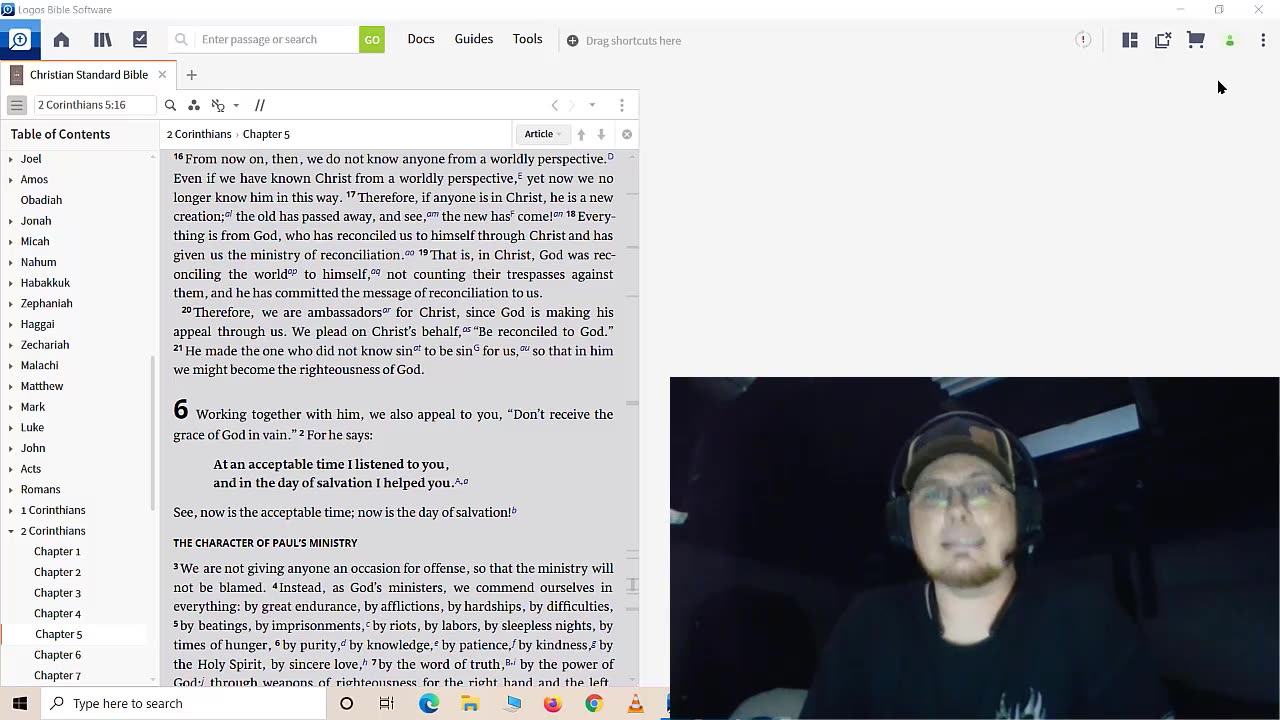Toggle the table of contents sidebar
This screenshot has height=720, width=1280.
click(x=17, y=105)
